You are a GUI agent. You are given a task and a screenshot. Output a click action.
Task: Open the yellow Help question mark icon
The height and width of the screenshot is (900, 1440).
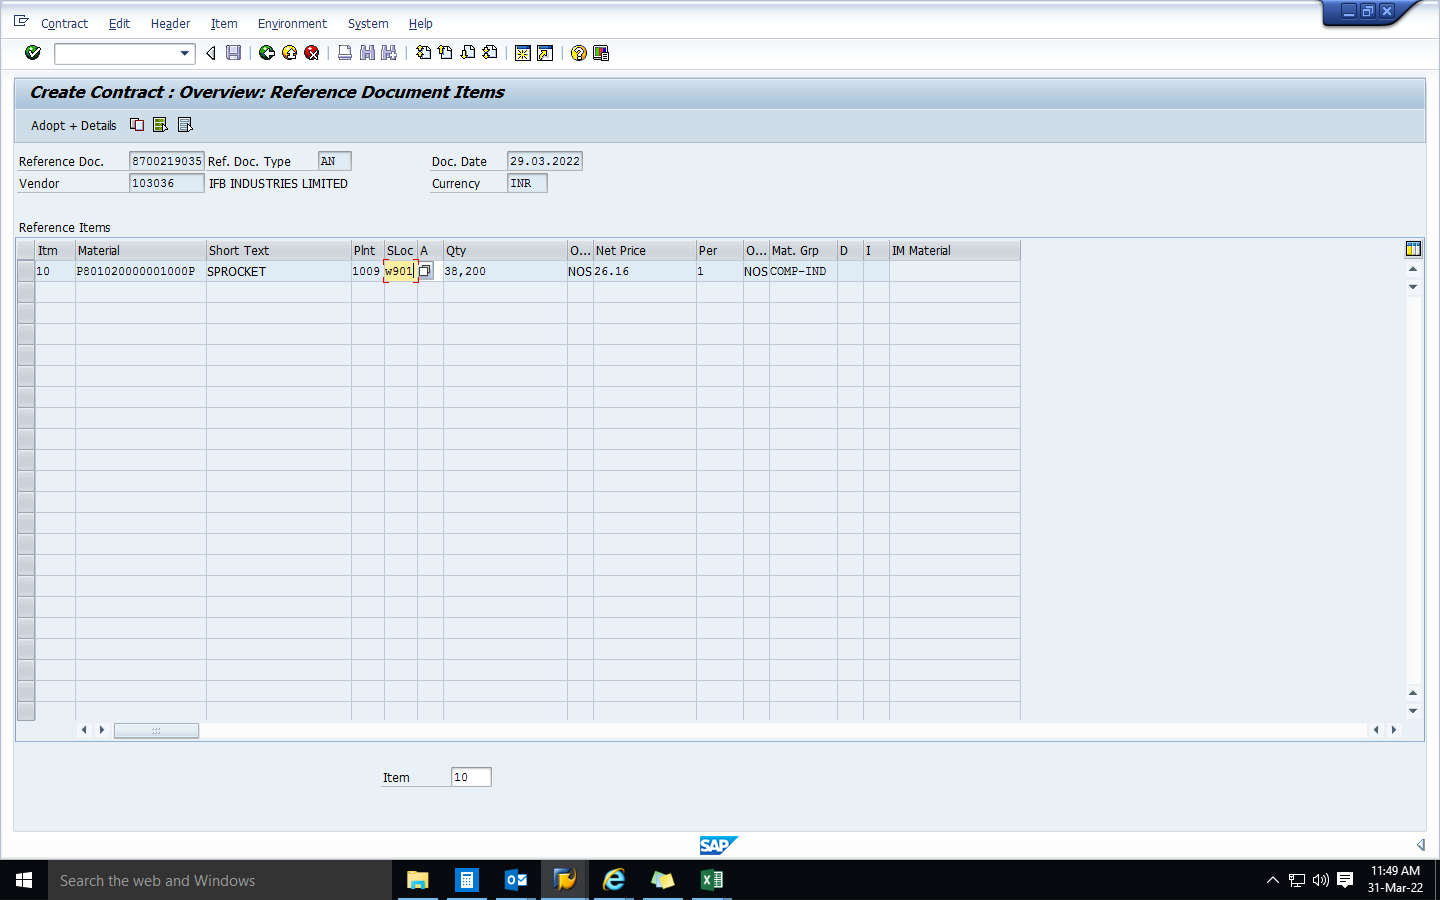[x=579, y=53]
